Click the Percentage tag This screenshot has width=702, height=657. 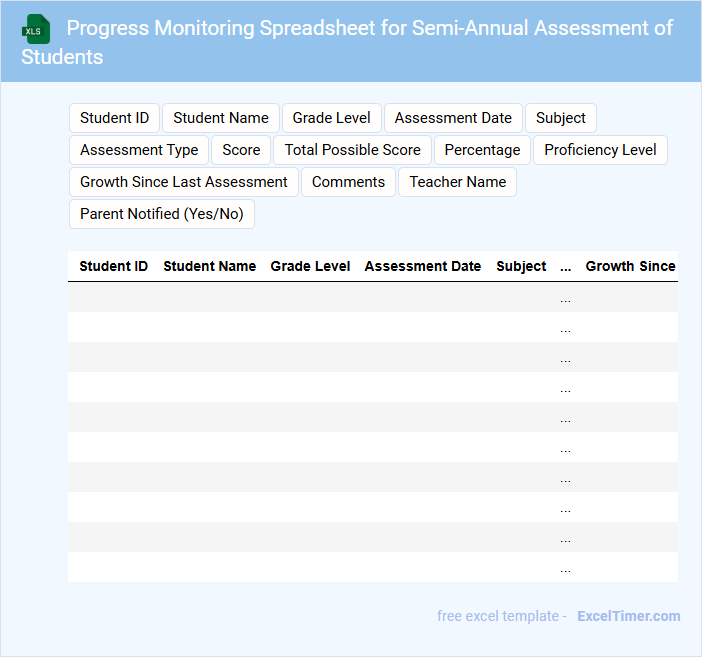click(x=482, y=150)
